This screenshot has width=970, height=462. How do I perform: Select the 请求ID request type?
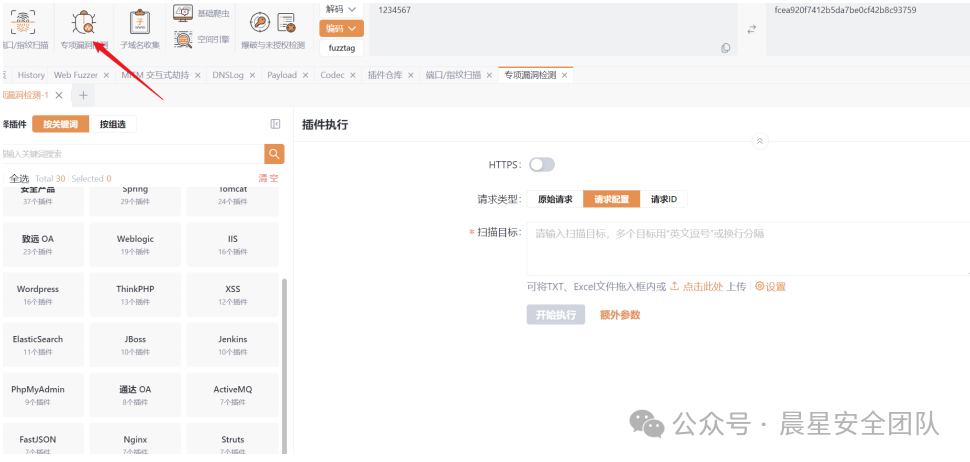[664, 199]
